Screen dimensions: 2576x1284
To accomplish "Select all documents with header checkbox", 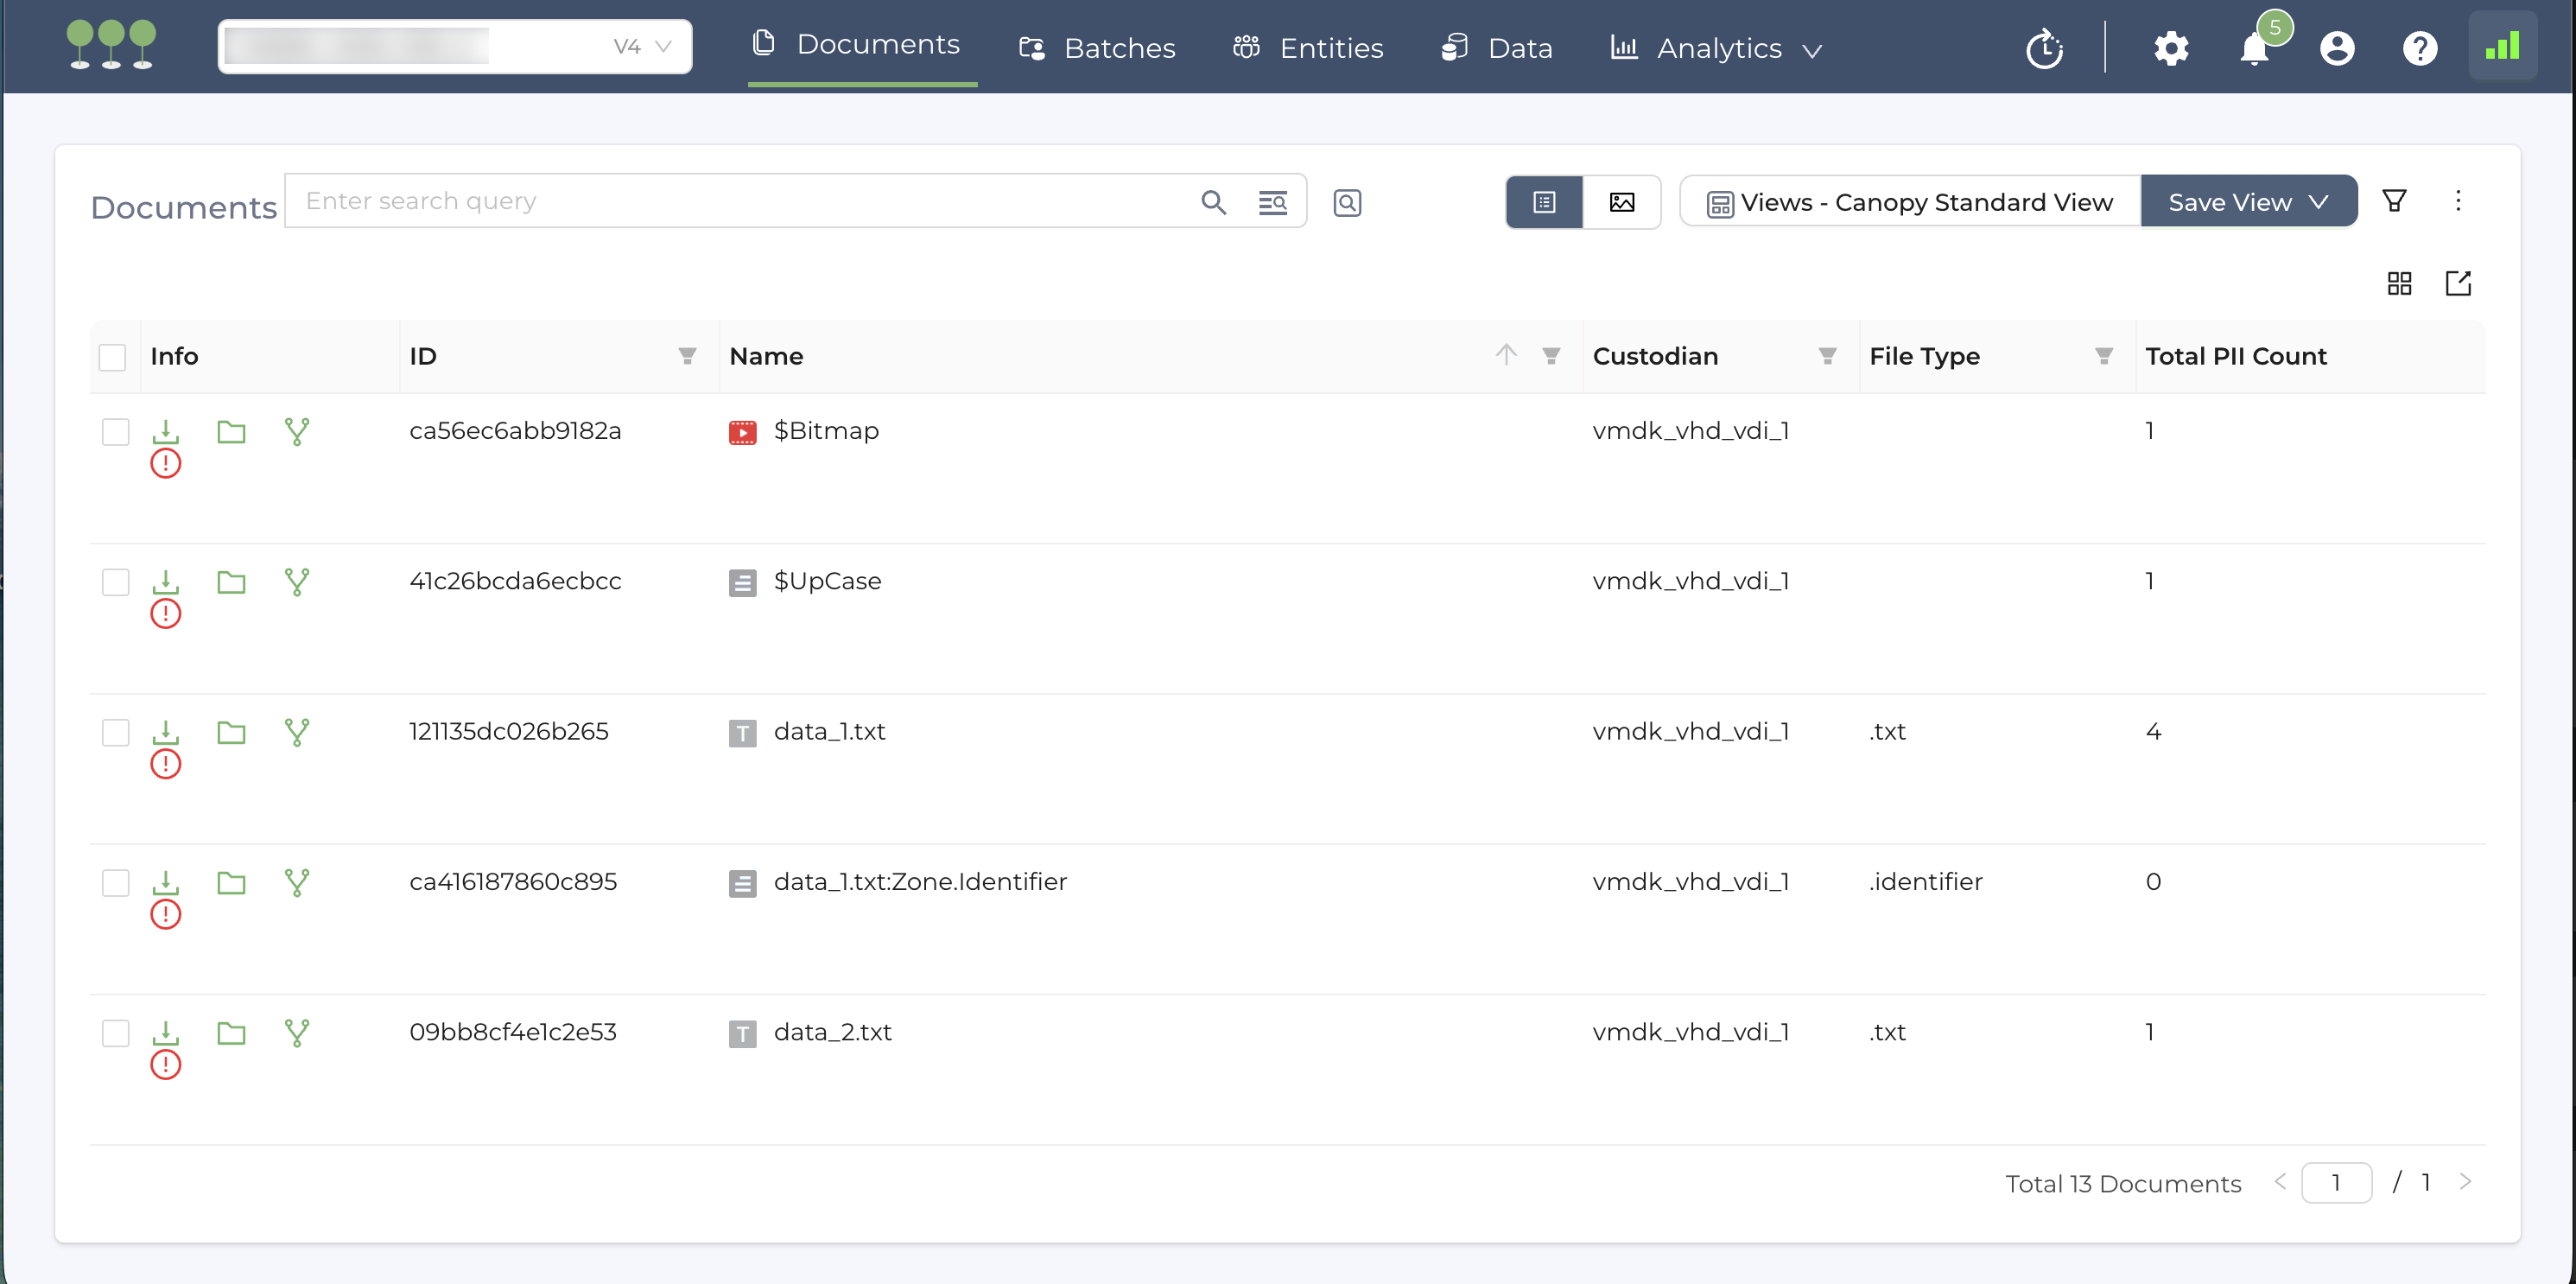I will pyautogui.click(x=113, y=357).
